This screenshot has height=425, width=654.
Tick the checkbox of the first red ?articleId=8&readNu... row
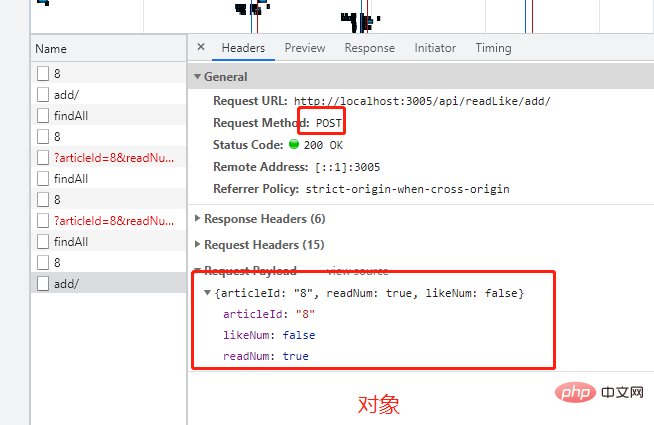(43, 158)
